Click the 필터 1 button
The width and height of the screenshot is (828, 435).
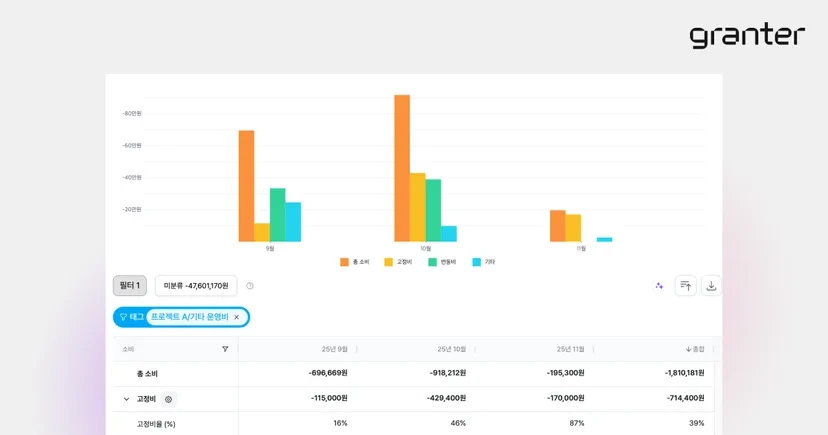pos(130,286)
